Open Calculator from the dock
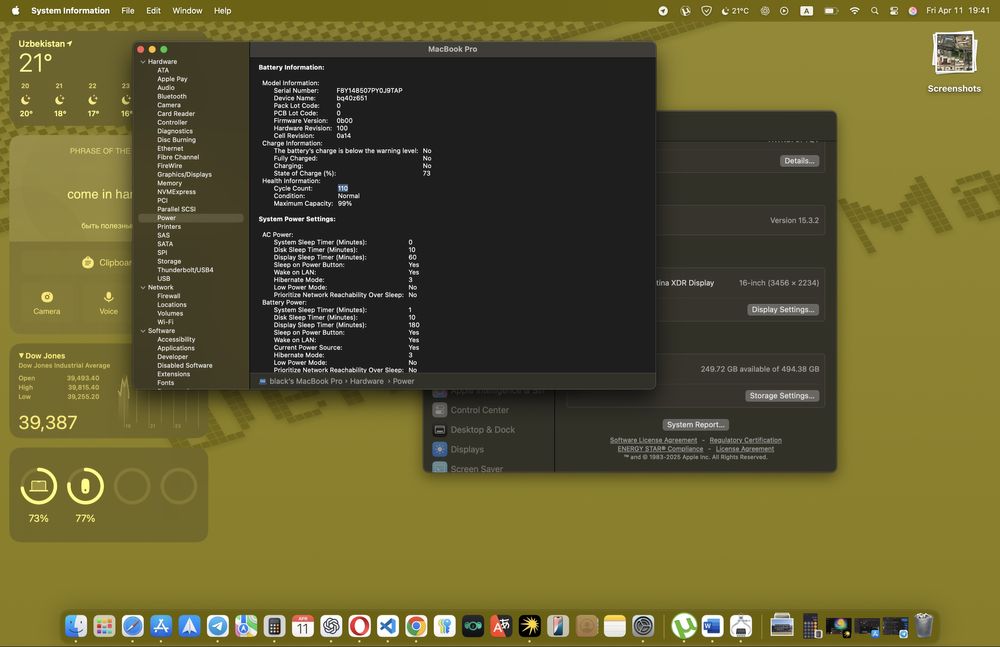The height and width of the screenshot is (647, 1000). pos(274,626)
